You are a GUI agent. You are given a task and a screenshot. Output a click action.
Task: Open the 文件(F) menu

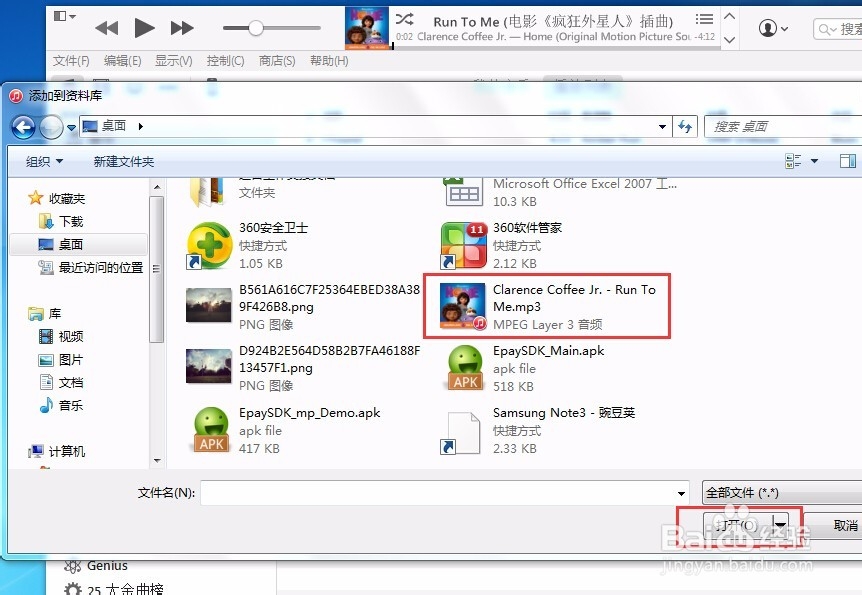tap(71, 60)
